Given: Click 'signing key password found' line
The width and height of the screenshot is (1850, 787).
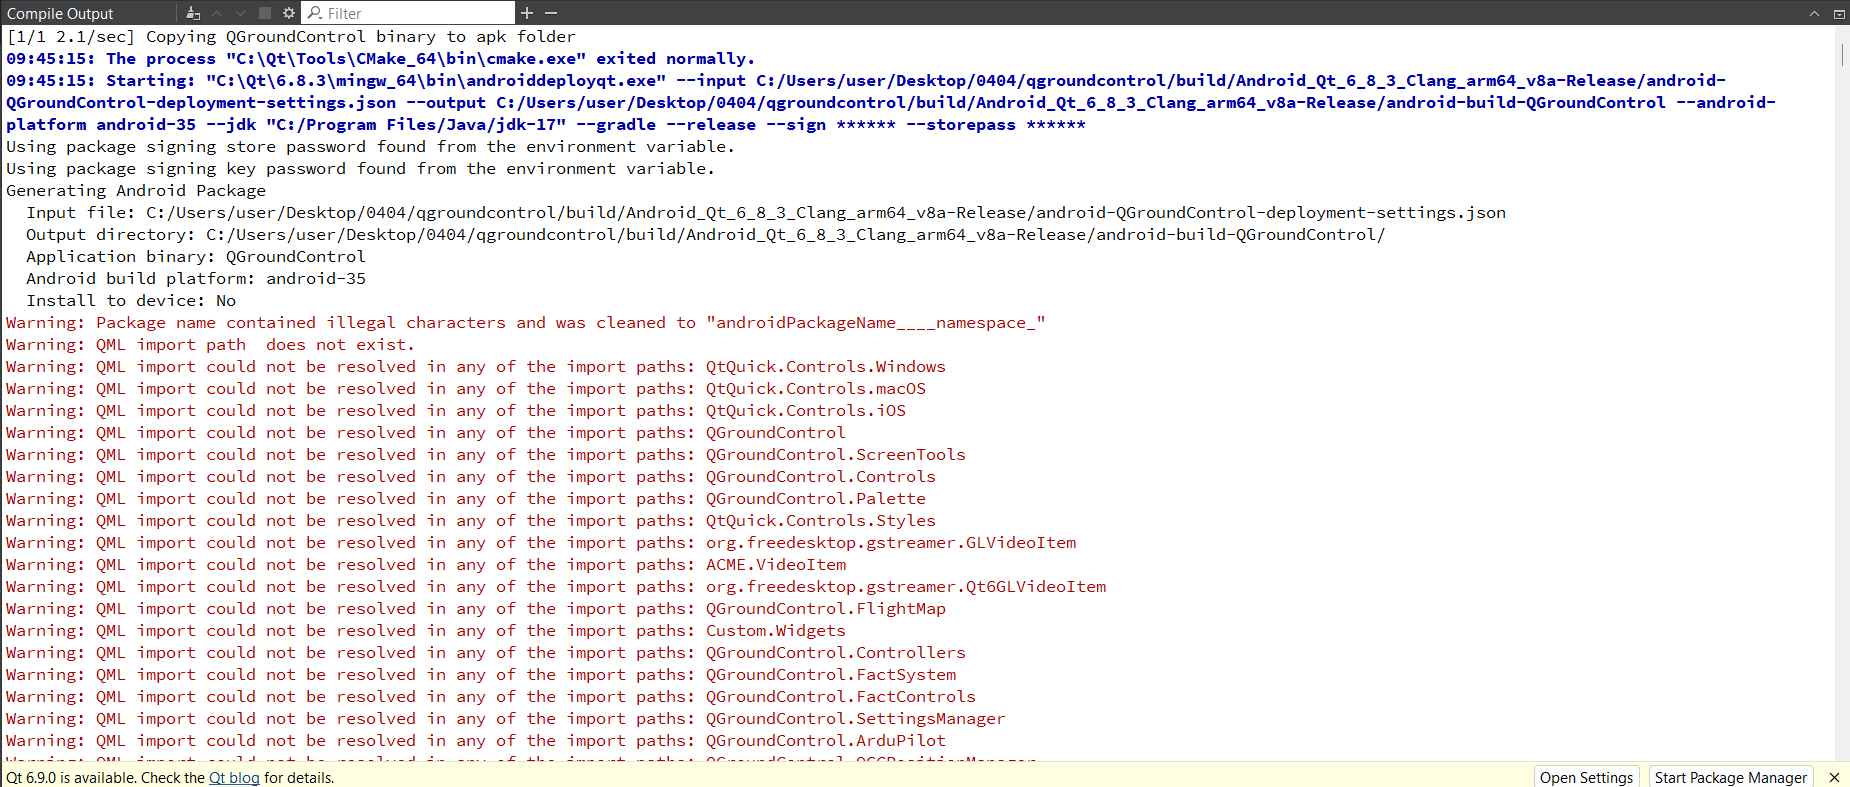Looking at the screenshot, I should point(360,168).
